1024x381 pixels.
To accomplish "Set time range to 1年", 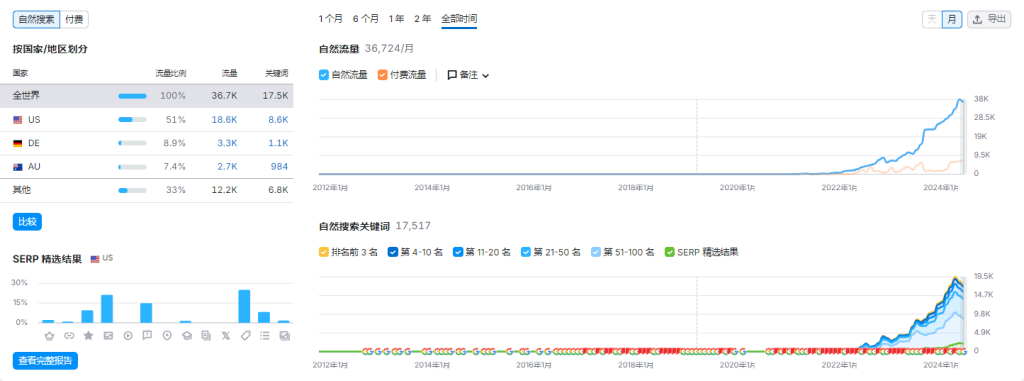I will click(x=396, y=19).
